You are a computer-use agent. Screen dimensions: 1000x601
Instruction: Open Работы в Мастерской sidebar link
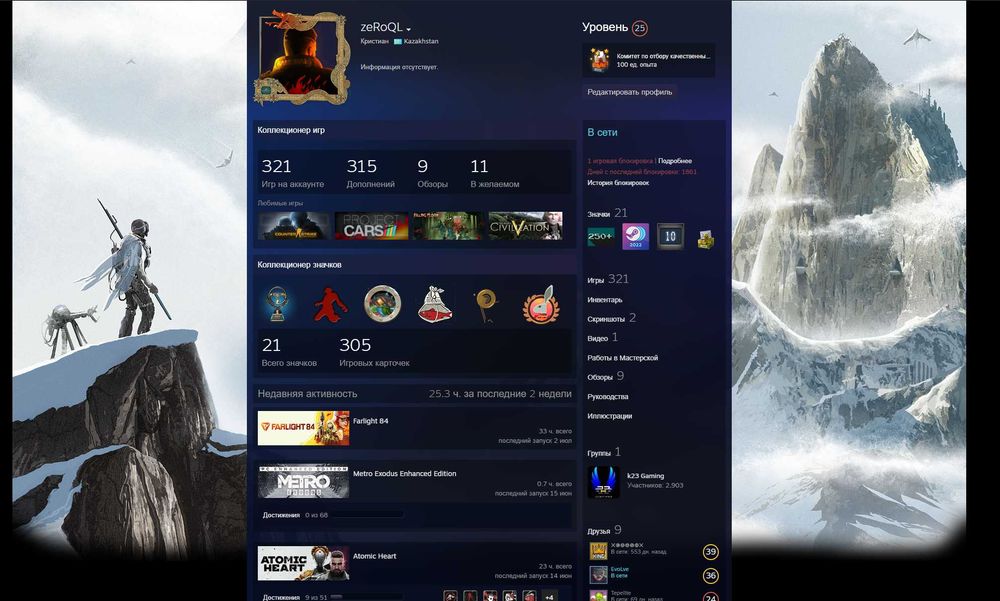point(622,358)
